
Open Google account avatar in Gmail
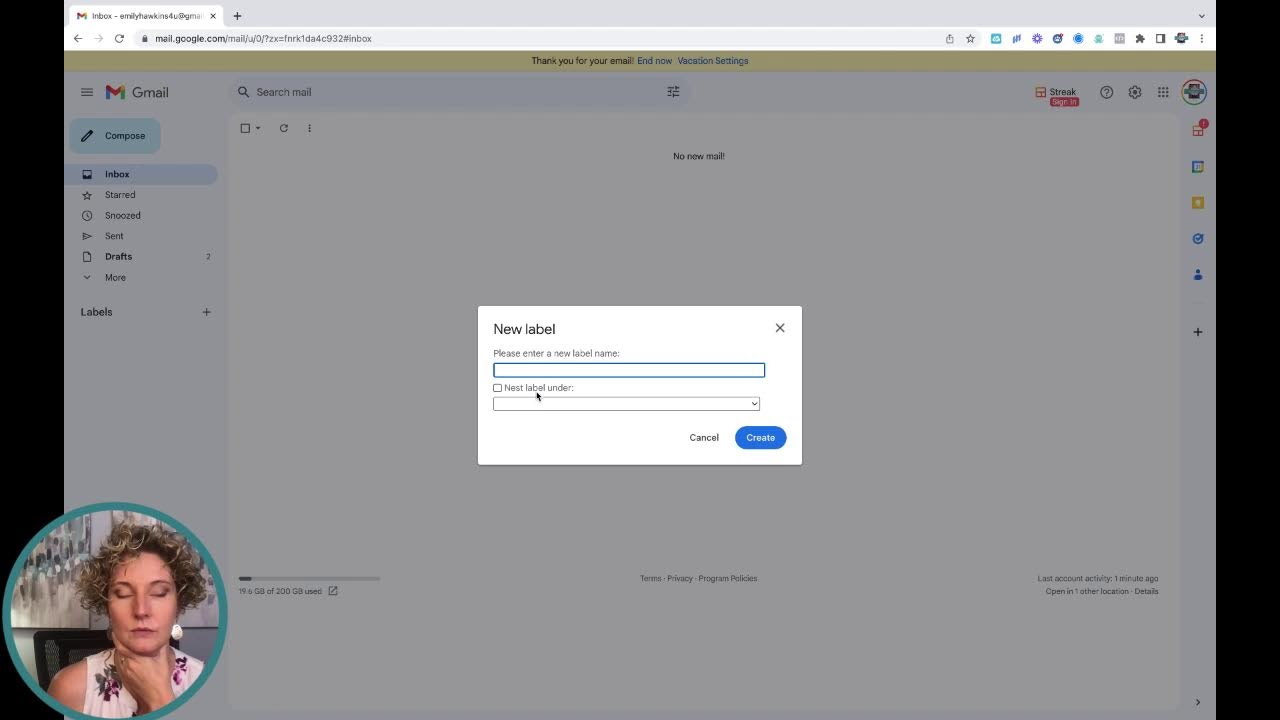click(1194, 92)
